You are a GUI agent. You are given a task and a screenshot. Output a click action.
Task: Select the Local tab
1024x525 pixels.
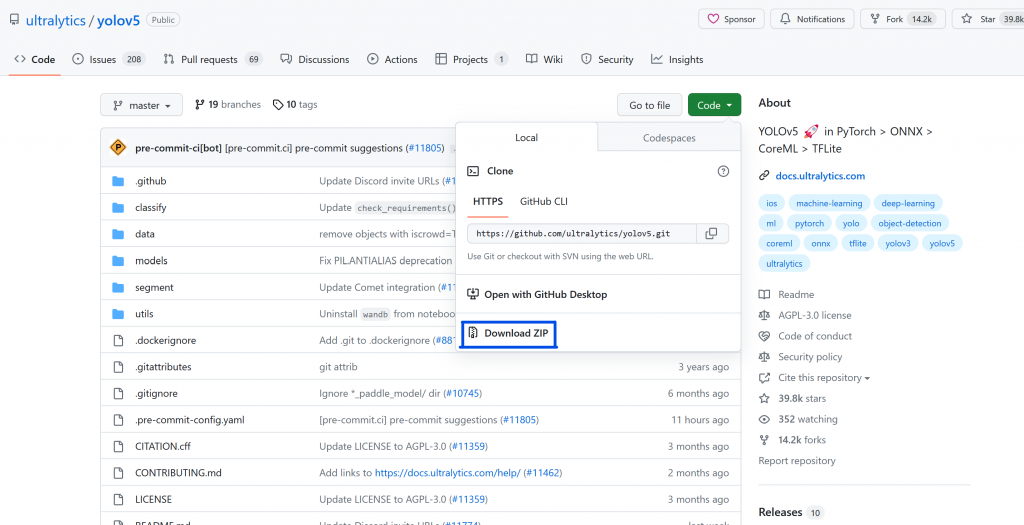(x=526, y=138)
